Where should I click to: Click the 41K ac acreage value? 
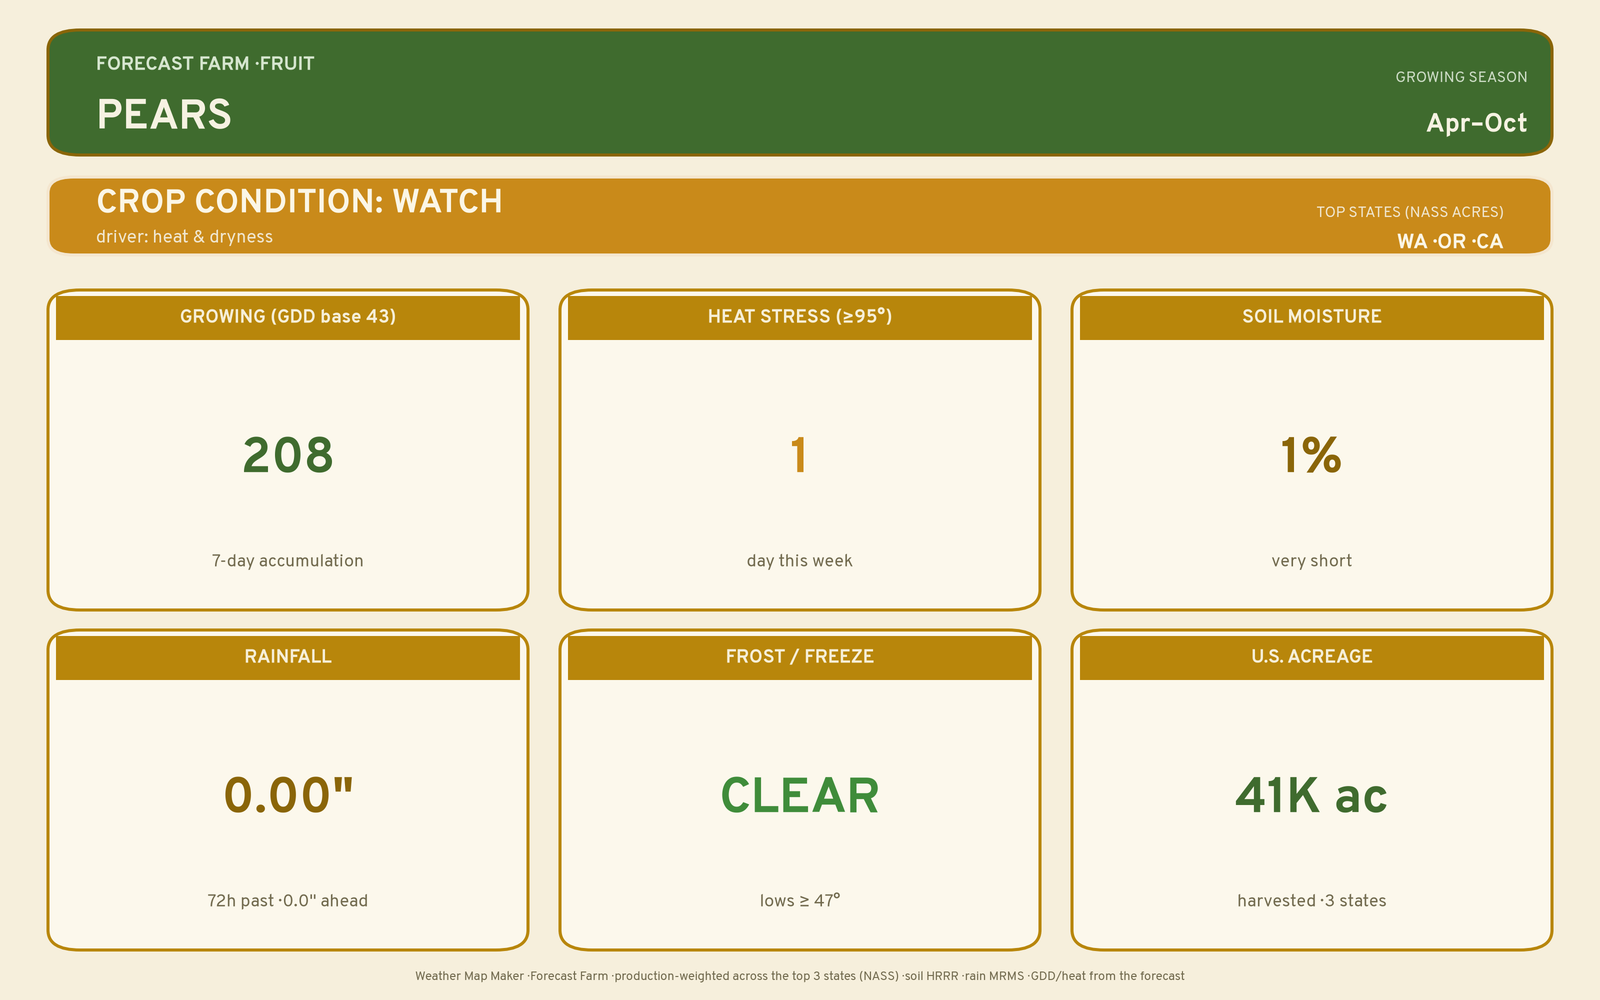coord(1312,796)
